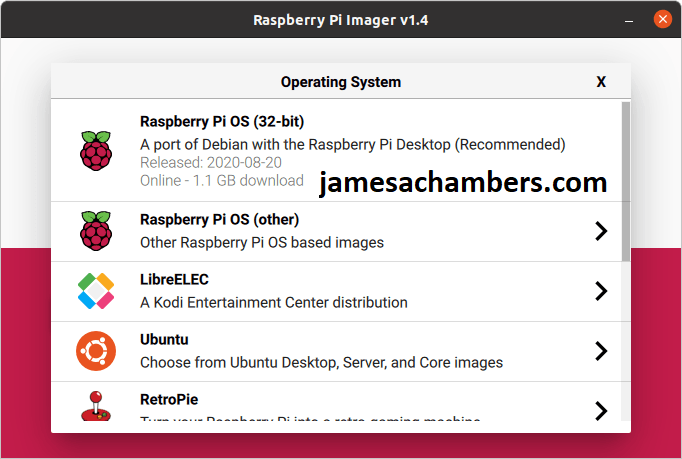Close the Operating System dialog with X
This screenshot has height=459, width=682.
click(x=601, y=81)
